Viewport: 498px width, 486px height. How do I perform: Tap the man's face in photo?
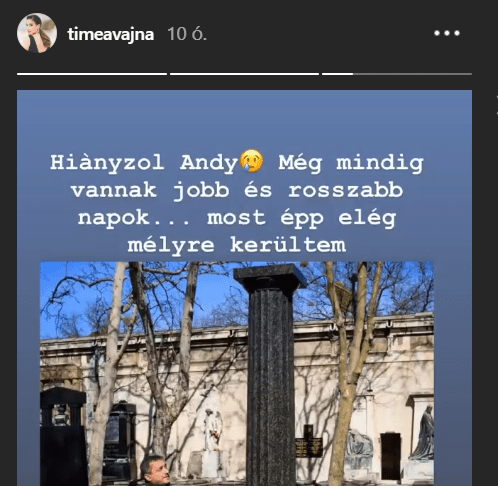pyautogui.click(x=156, y=471)
